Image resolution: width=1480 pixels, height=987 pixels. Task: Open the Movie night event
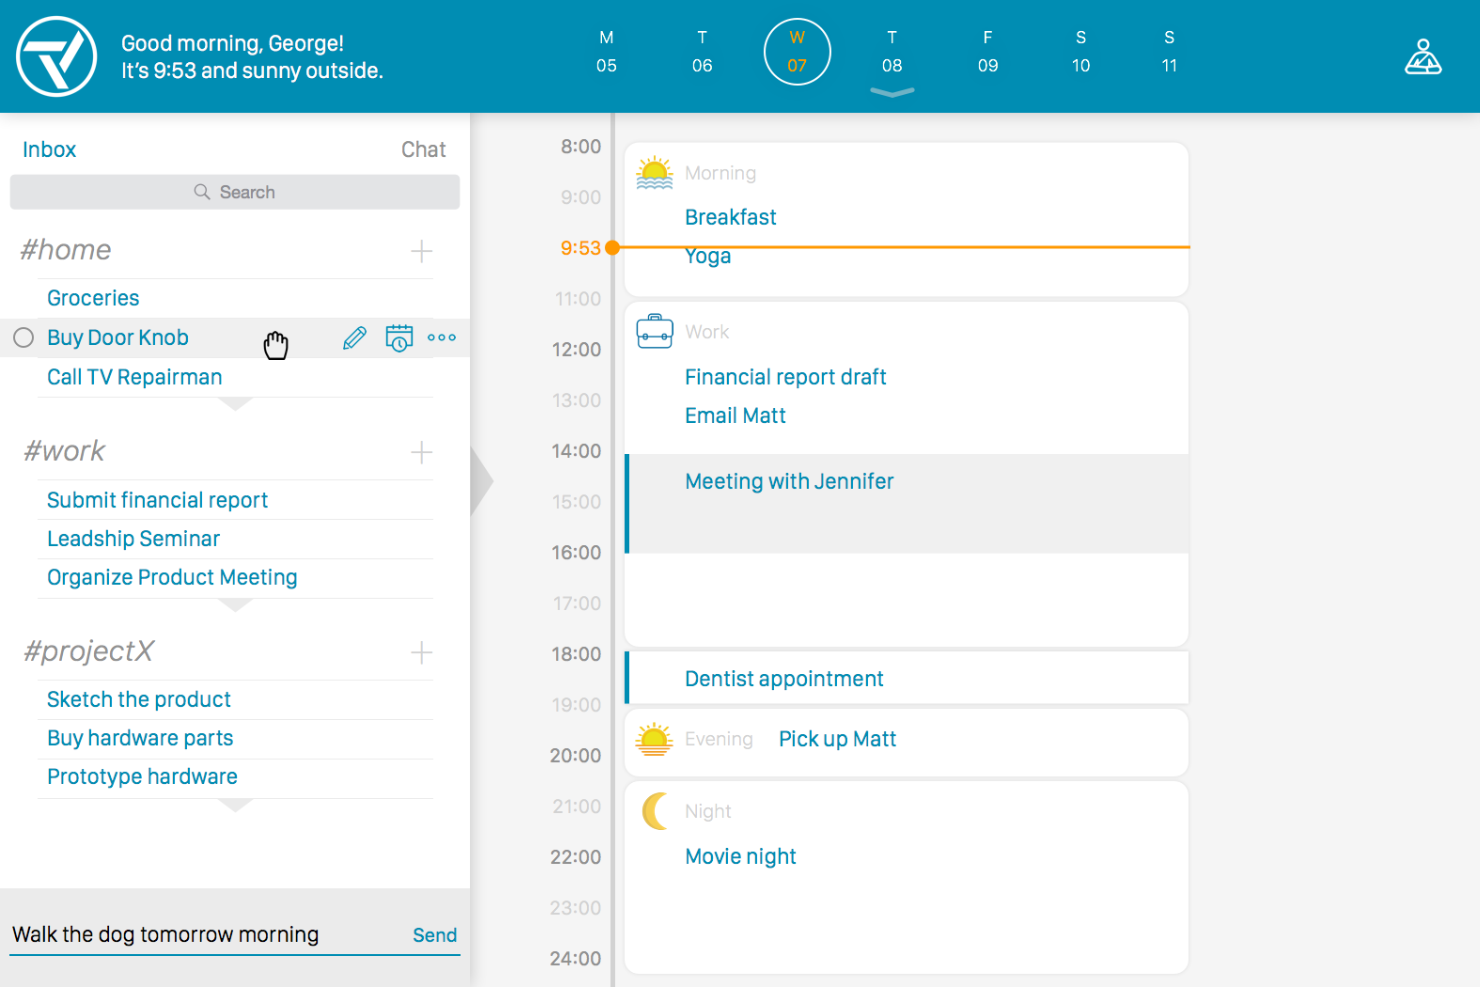pyautogui.click(x=740, y=857)
